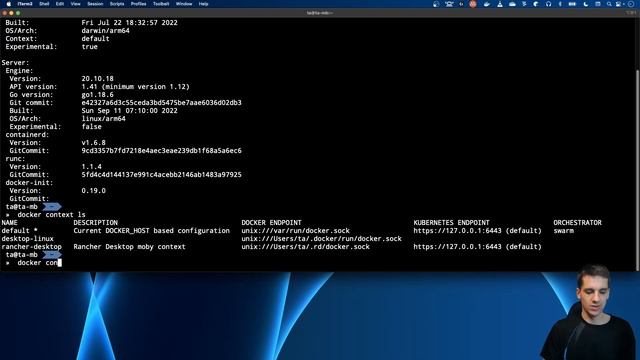Click the 'Server:' section label

15,63
